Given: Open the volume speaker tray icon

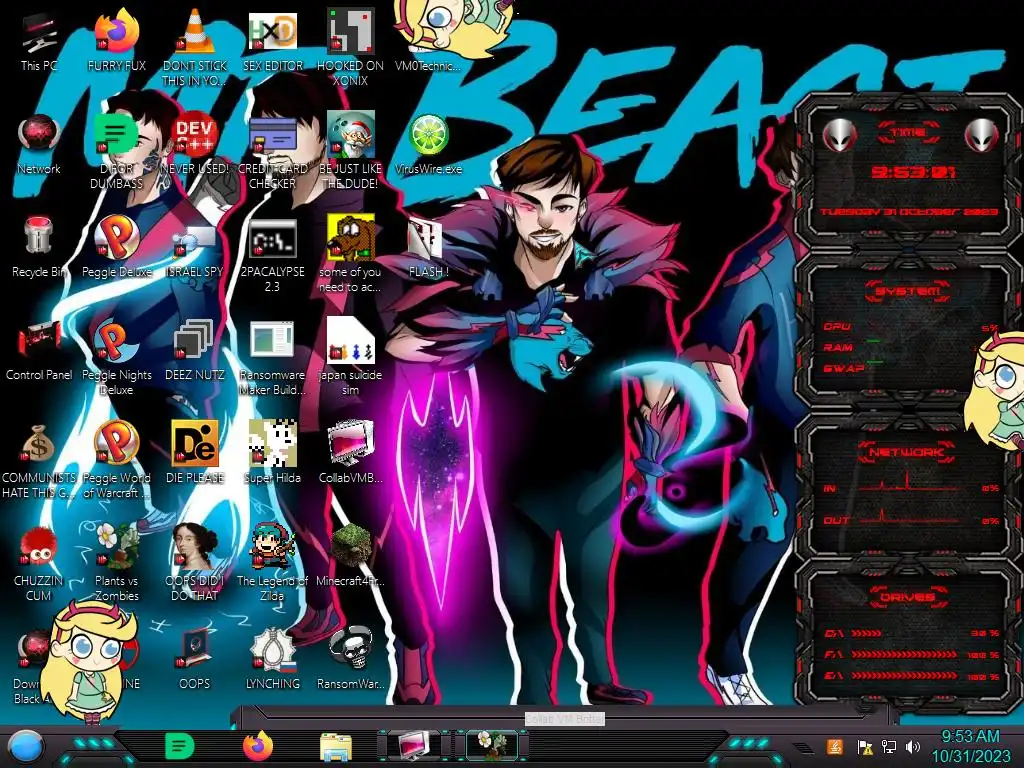Looking at the screenshot, I should (913, 746).
